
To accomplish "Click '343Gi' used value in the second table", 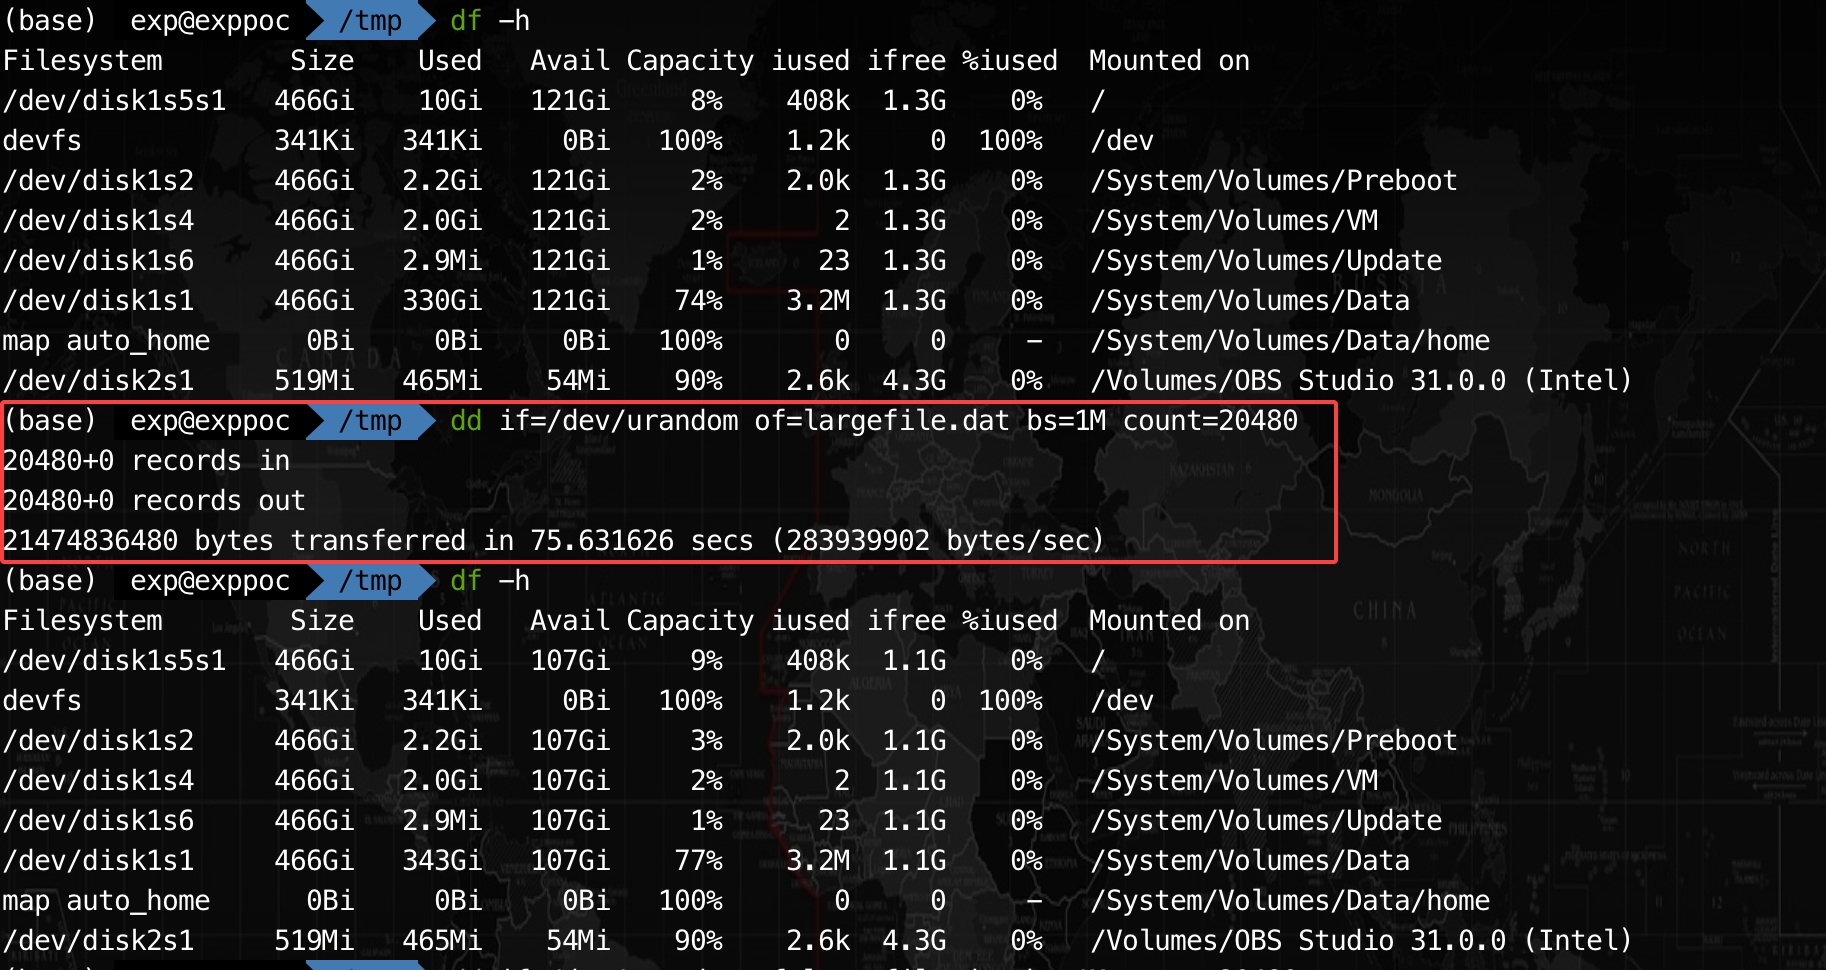I will pos(442,860).
